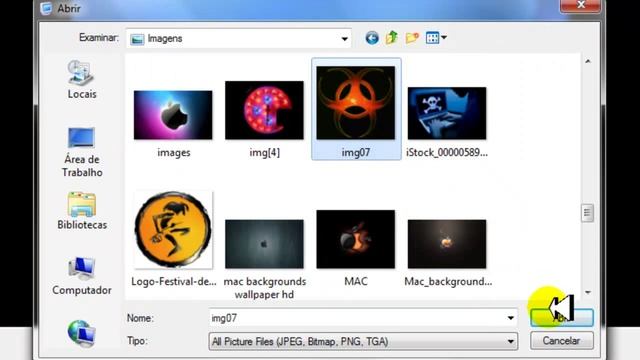Click the Abrir open button
The width and height of the screenshot is (640, 360).
pyautogui.click(x=562, y=318)
